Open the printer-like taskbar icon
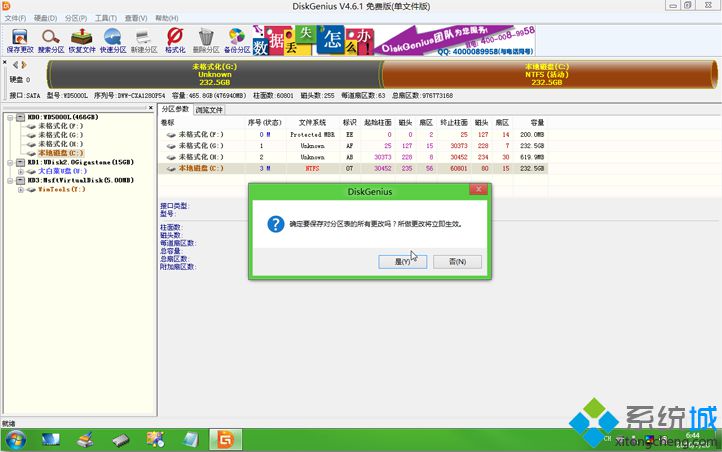The width and height of the screenshot is (722, 452). tap(85, 440)
